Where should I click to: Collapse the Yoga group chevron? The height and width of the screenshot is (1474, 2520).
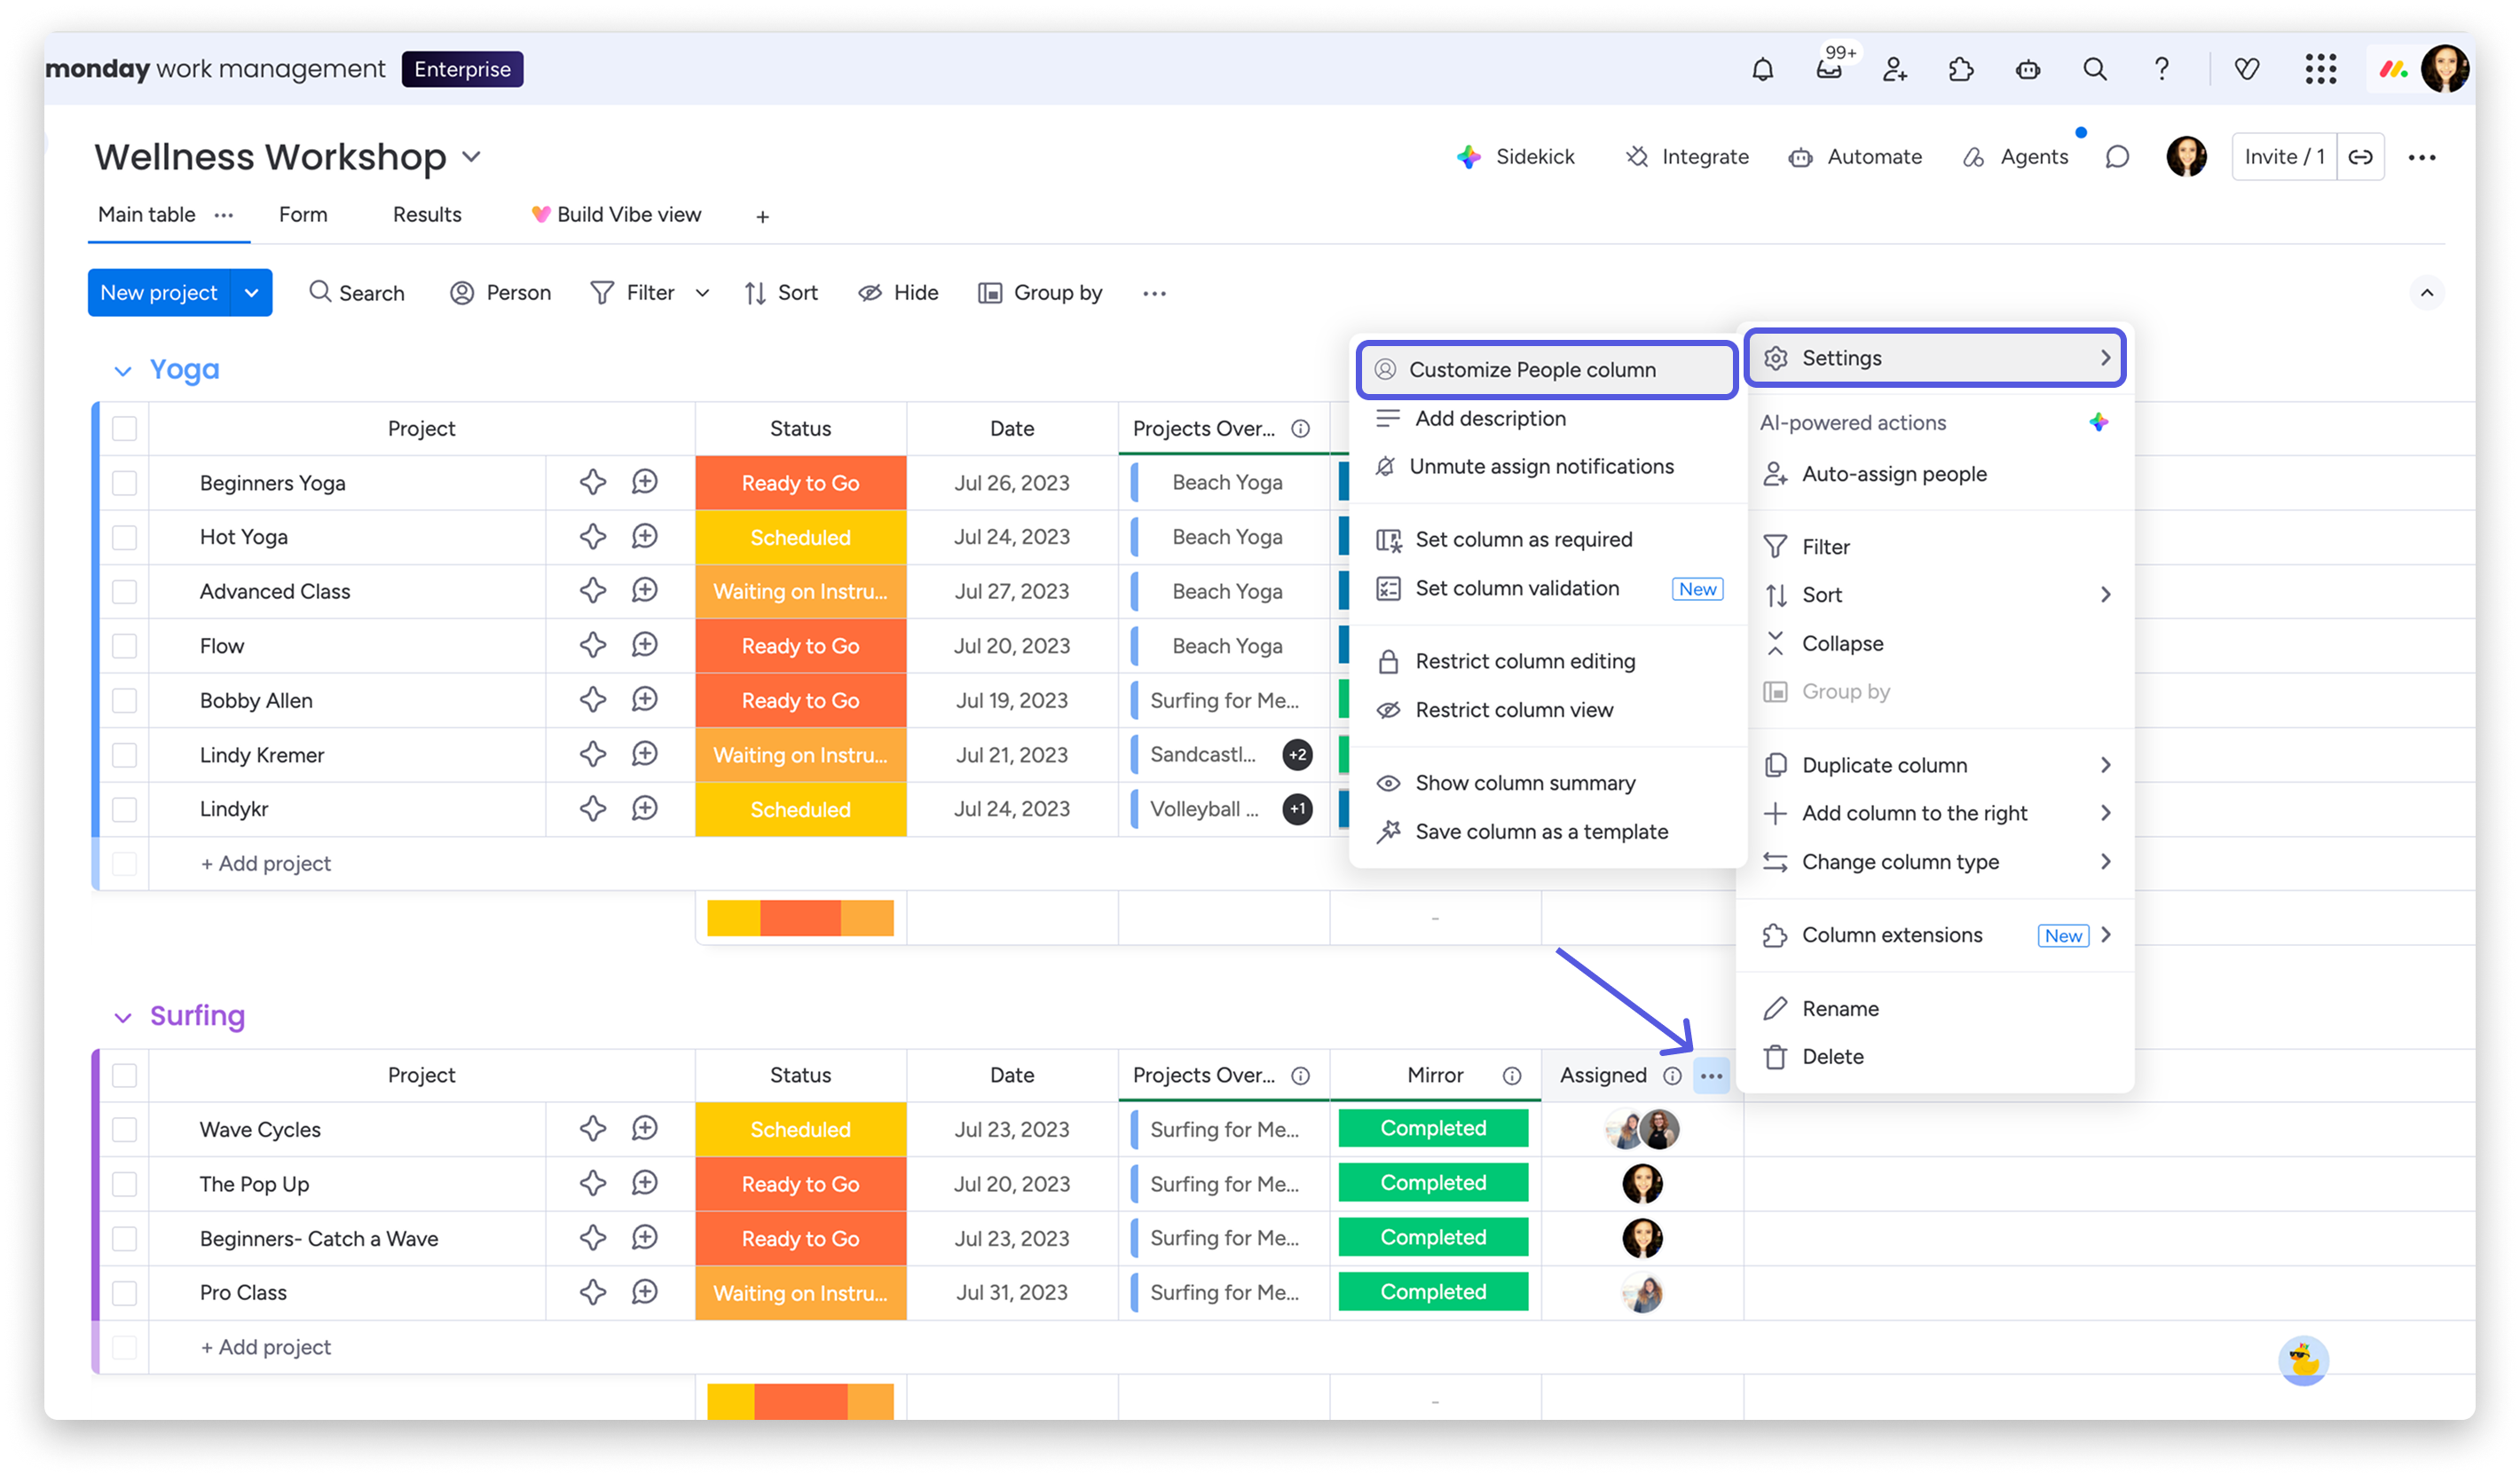[123, 371]
